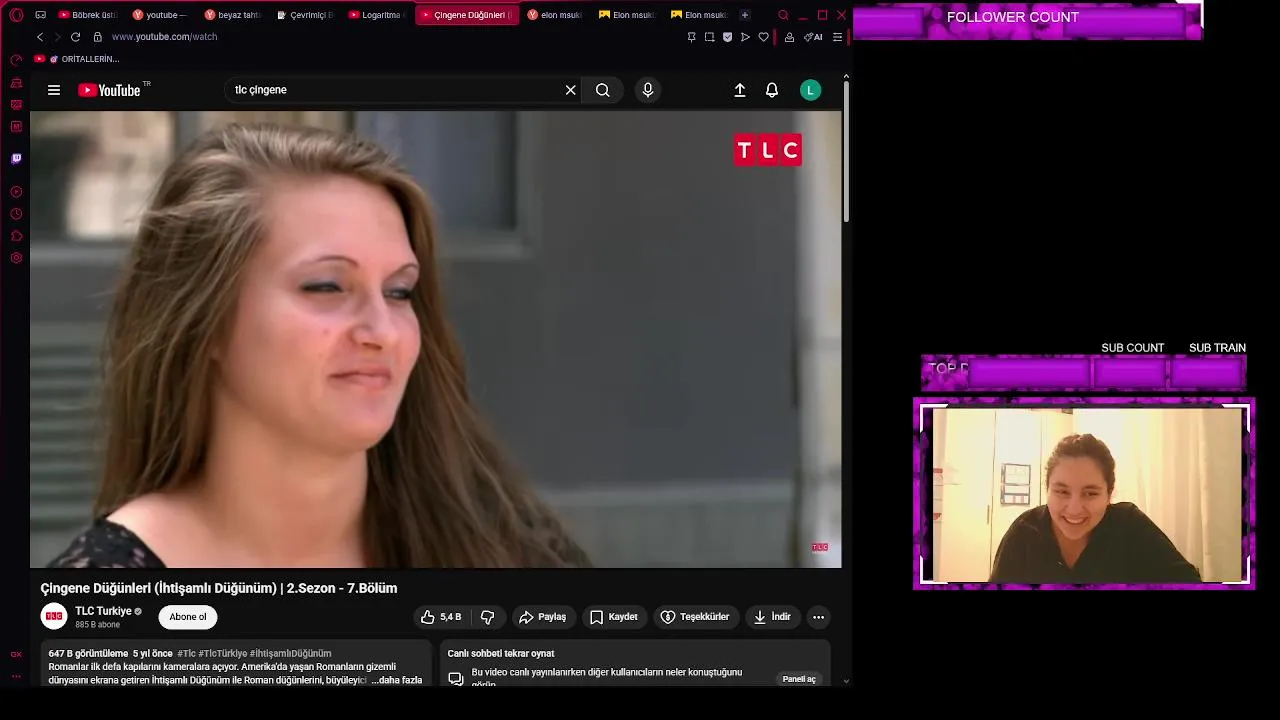
Task: Click the page vertical scrollbar thumb
Action: pyautogui.click(x=846, y=152)
